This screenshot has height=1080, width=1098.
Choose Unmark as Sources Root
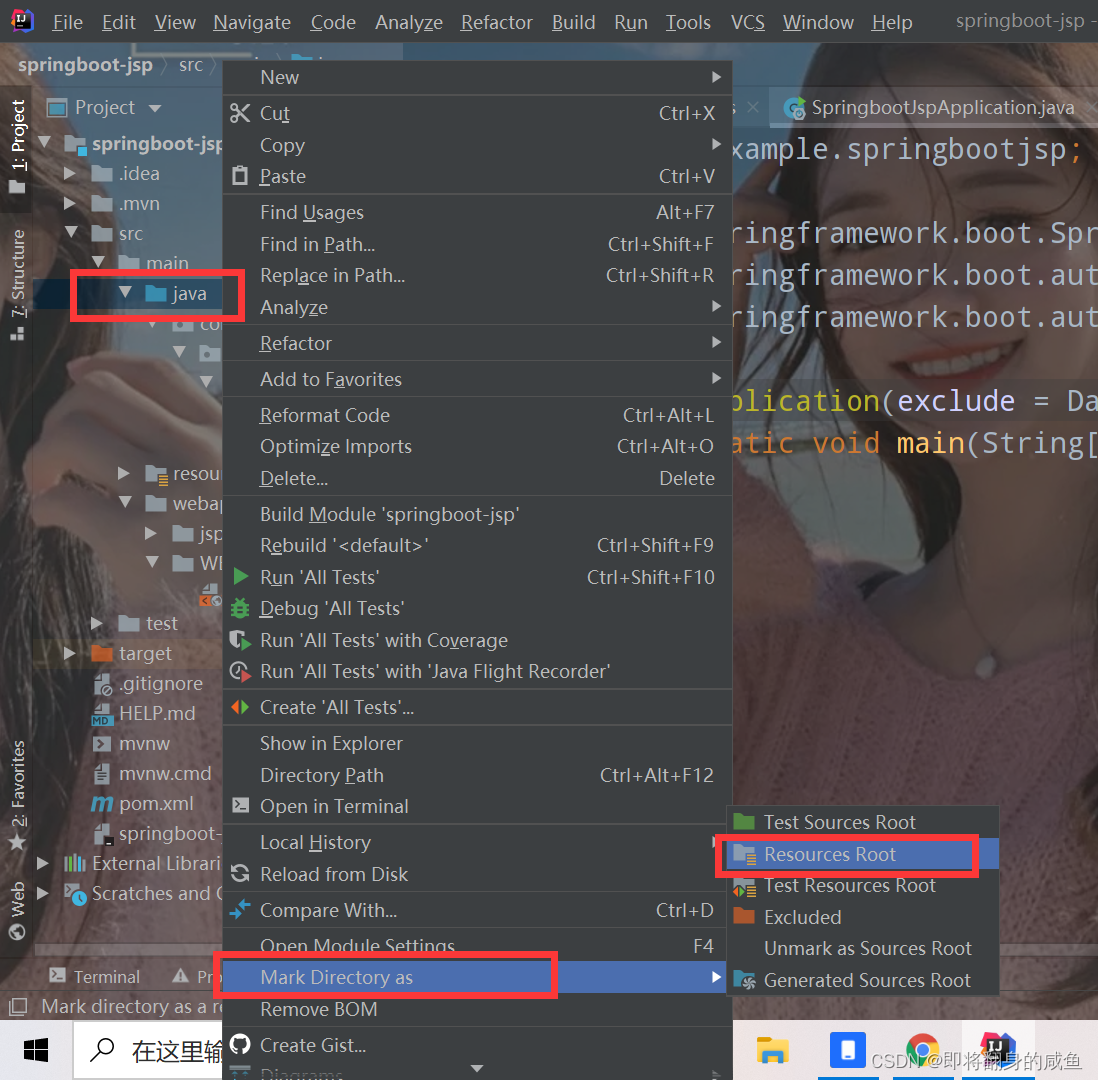click(863, 948)
